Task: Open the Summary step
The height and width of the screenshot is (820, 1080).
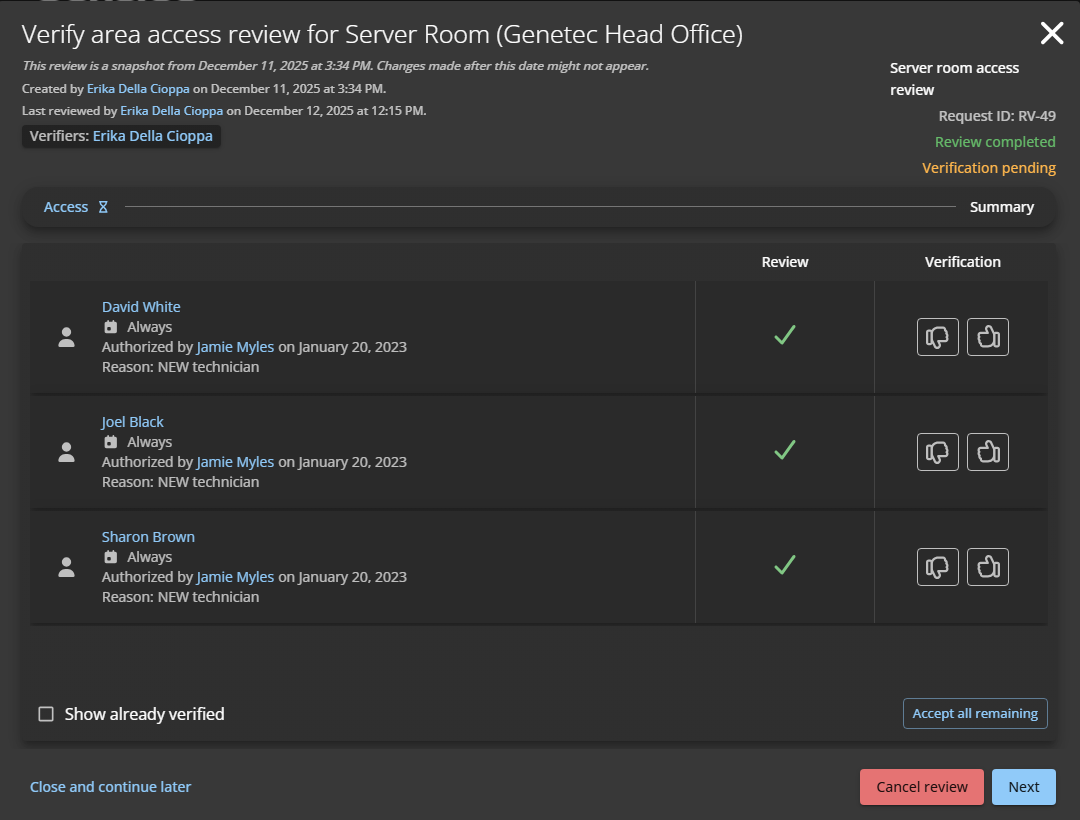Action: coord(1002,207)
